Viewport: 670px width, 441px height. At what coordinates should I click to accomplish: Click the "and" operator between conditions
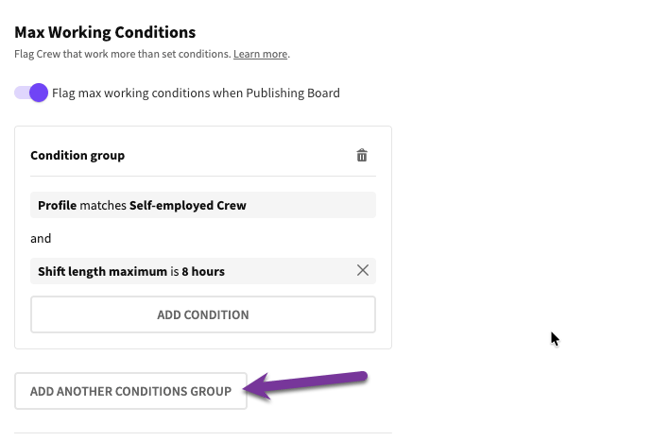[x=41, y=238]
